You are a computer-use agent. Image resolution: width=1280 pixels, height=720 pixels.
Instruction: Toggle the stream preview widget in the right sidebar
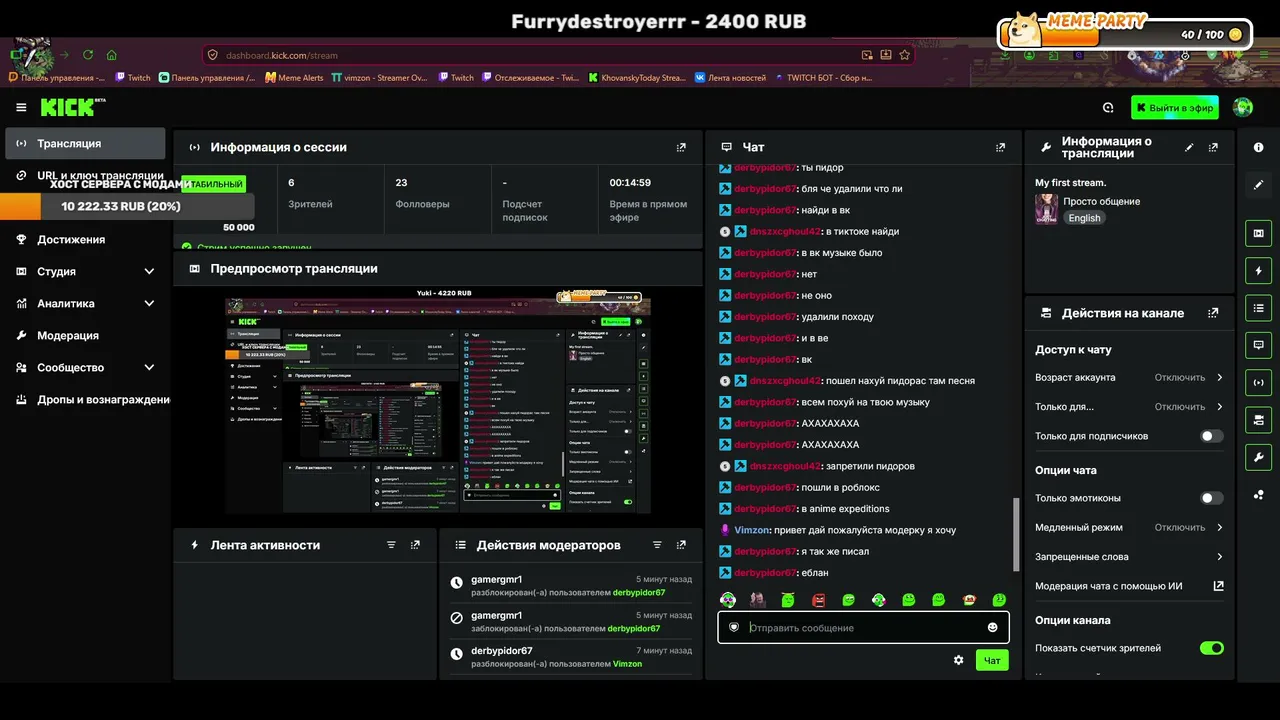(1258, 233)
